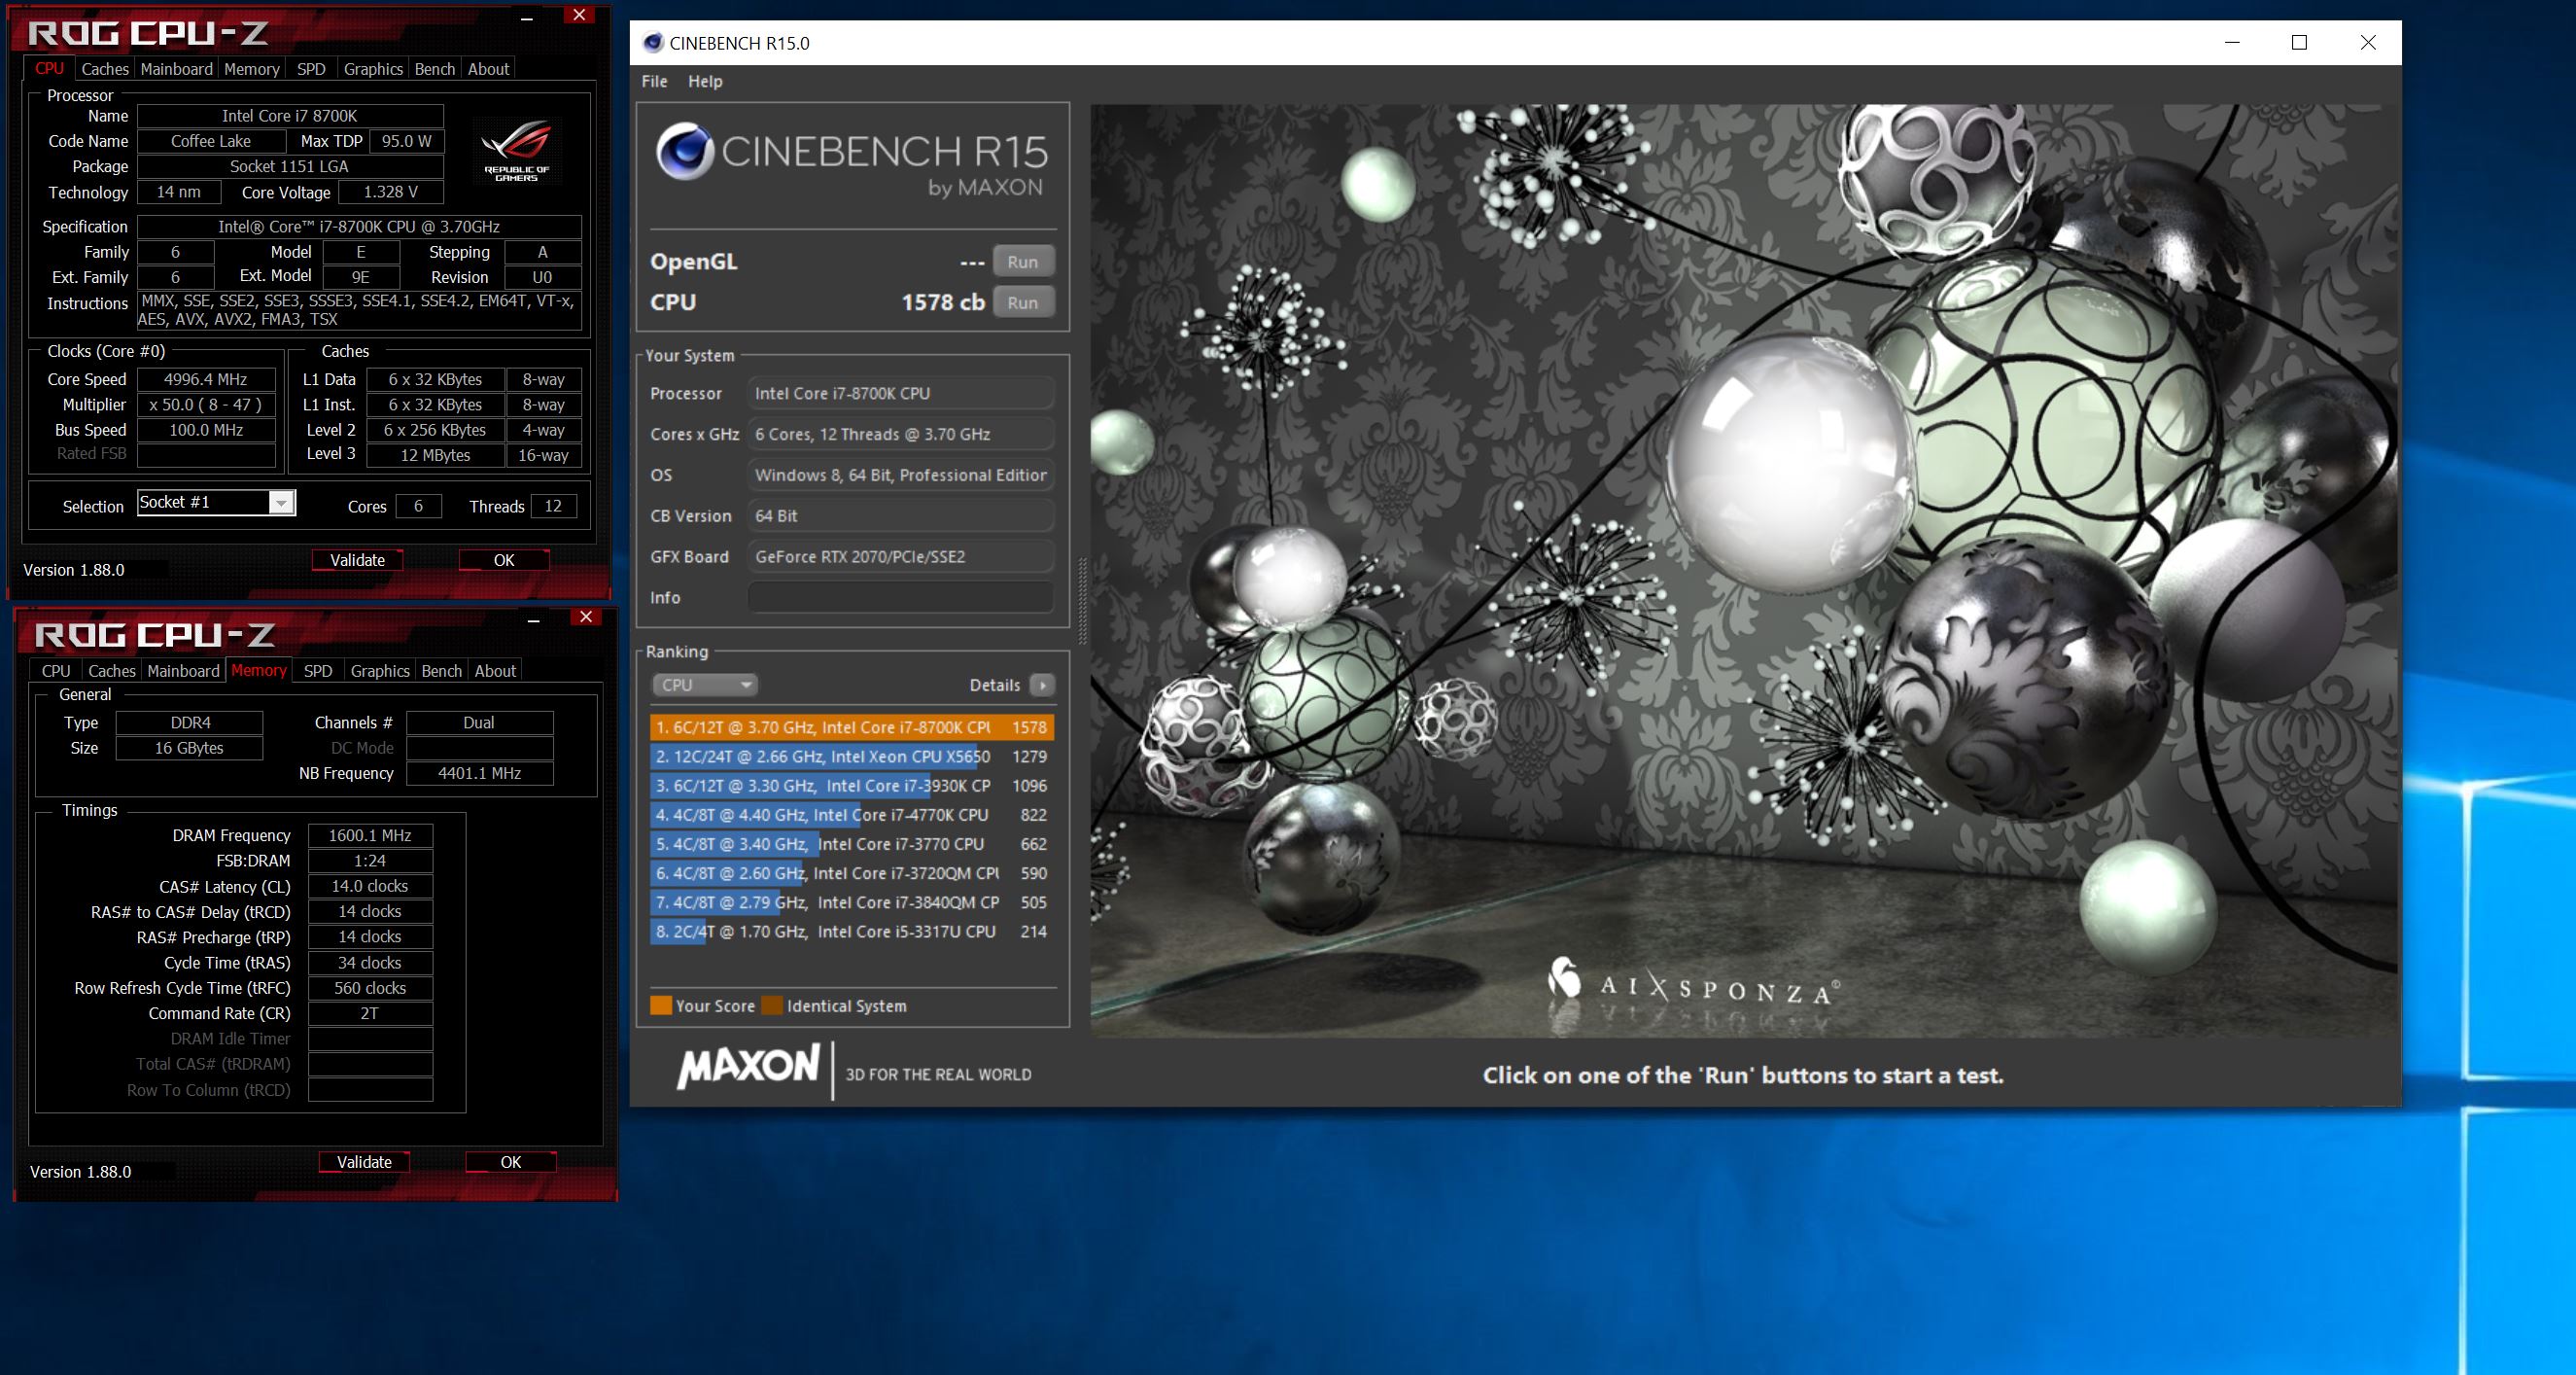Viewport: 2576px width, 1375px height.
Task: Click the NB Frequency value 4401.1 MHz
Action: (480, 773)
